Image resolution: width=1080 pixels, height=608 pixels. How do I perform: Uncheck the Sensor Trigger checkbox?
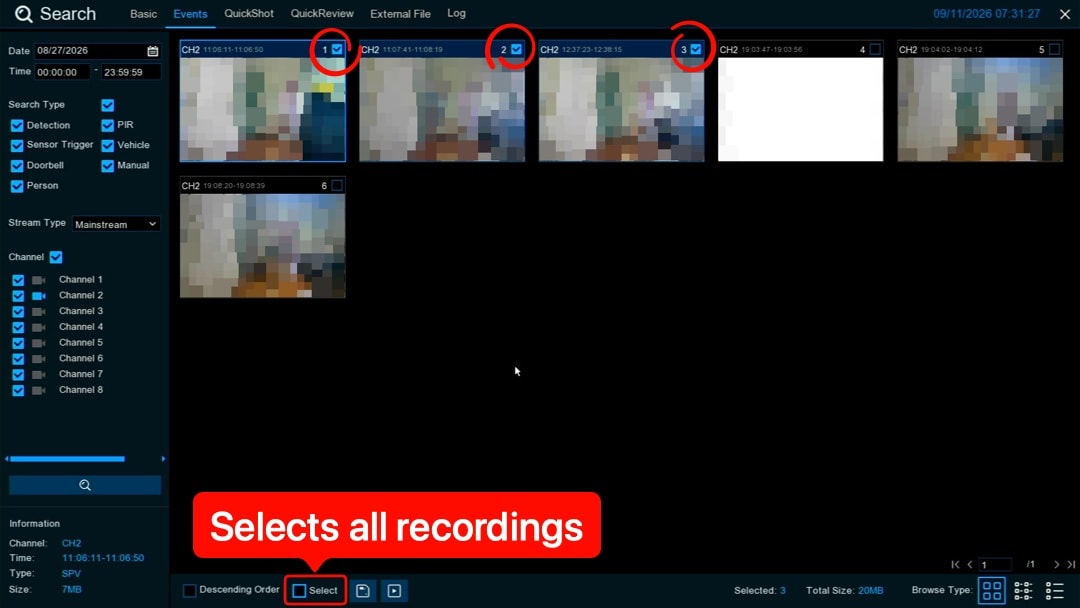point(17,145)
